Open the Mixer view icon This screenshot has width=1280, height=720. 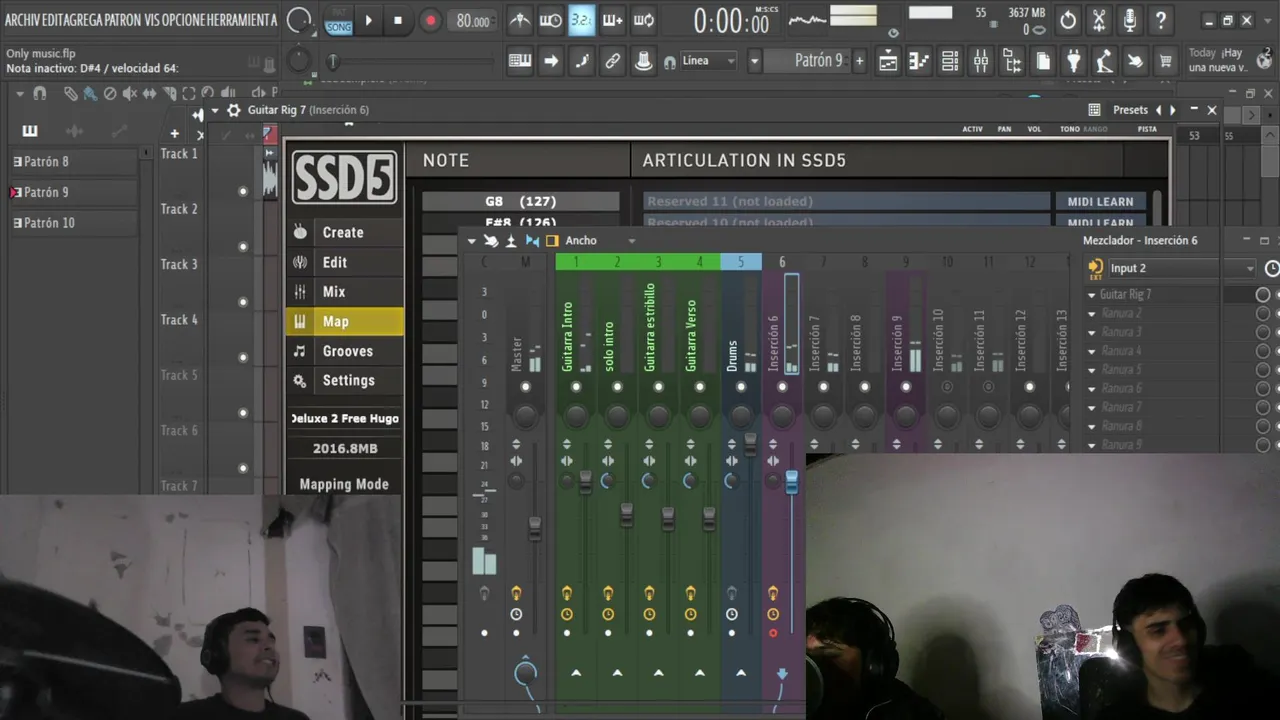pos(981,61)
